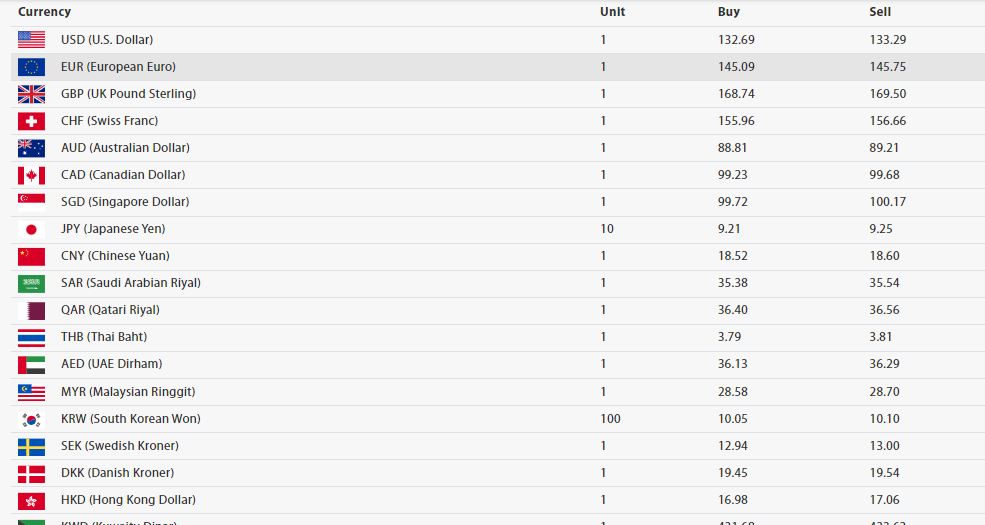Click the Swiss flag icon
This screenshot has width=985, height=525.
point(31,121)
